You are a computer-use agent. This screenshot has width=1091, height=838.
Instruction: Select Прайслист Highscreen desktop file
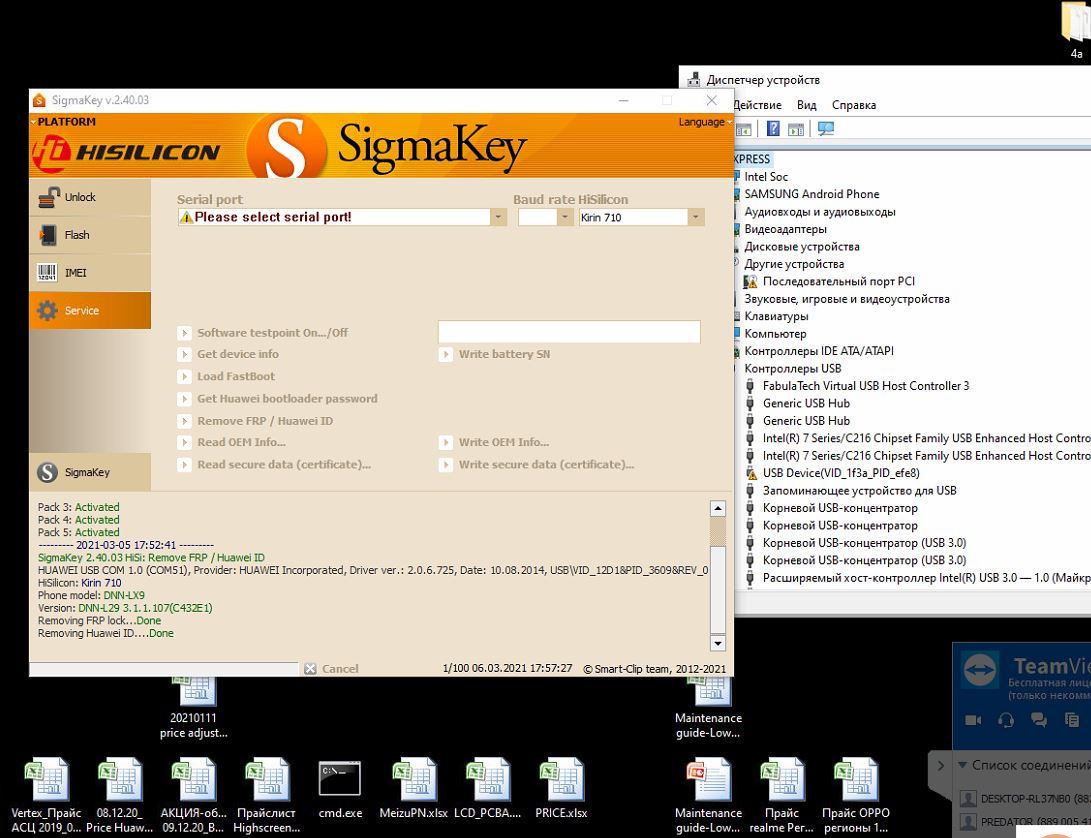point(266,796)
